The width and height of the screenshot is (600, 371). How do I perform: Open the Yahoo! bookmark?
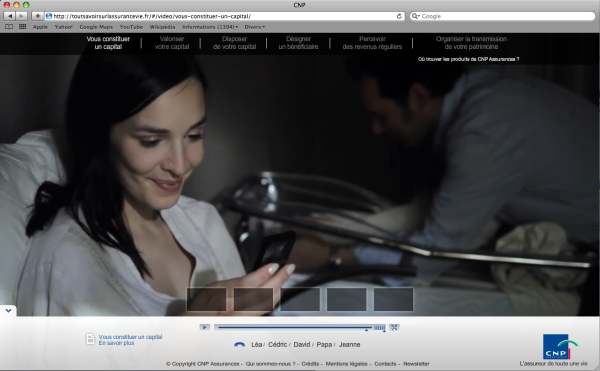tap(64, 27)
